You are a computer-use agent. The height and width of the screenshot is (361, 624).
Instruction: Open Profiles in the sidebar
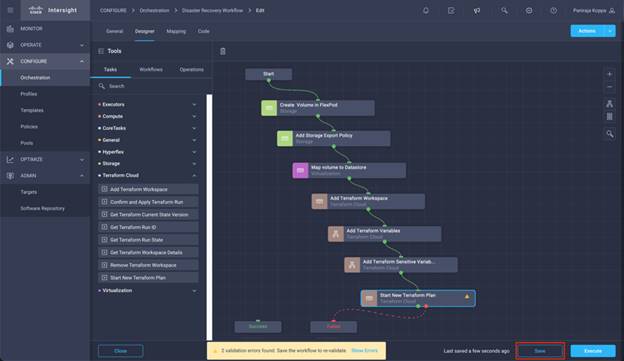[29, 94]
